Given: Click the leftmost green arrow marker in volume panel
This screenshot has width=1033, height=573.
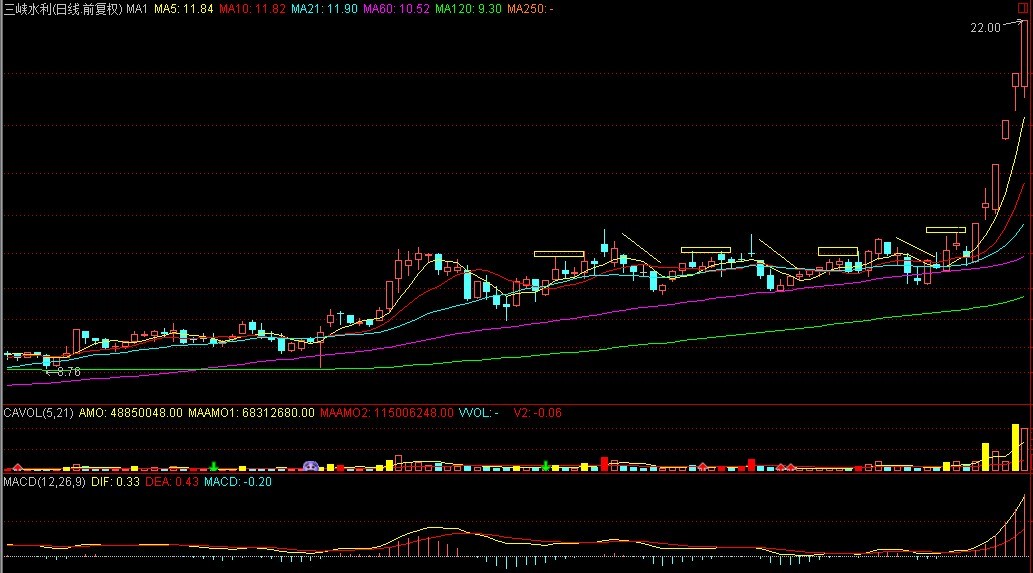Looking at the screenshot, I should [213, 466].
